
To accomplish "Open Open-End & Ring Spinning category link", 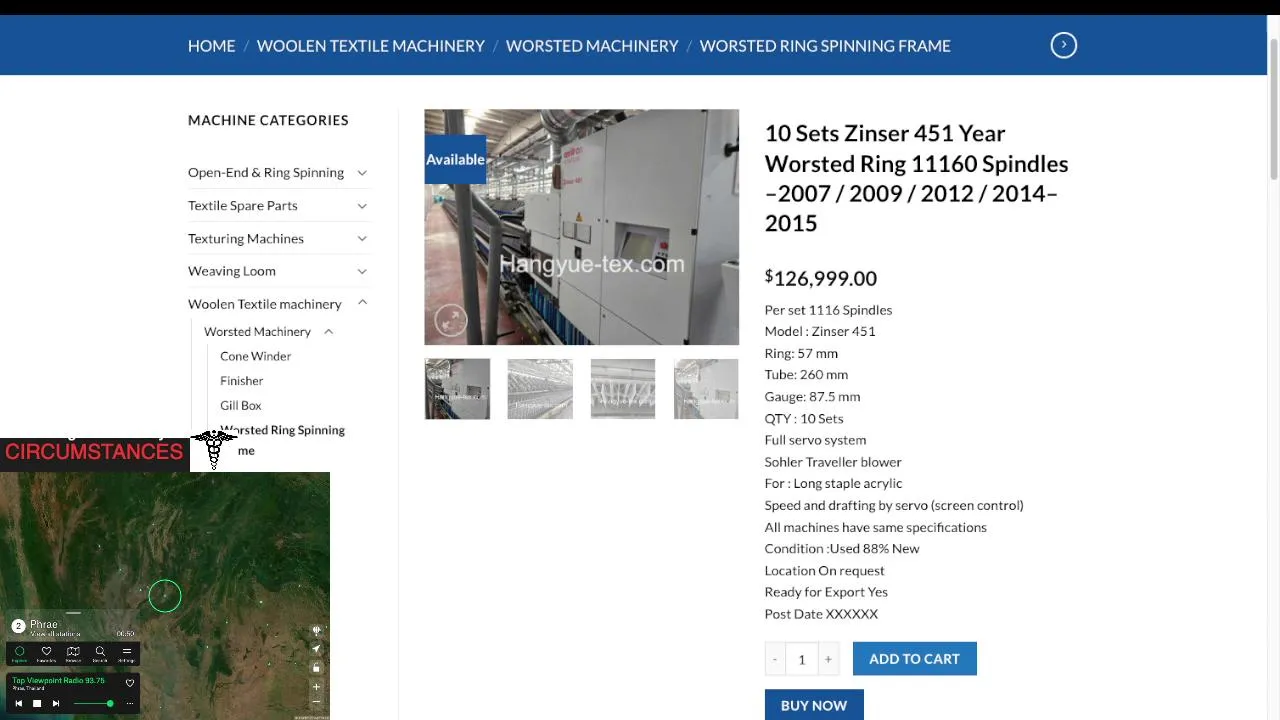I will click(266, 172).
